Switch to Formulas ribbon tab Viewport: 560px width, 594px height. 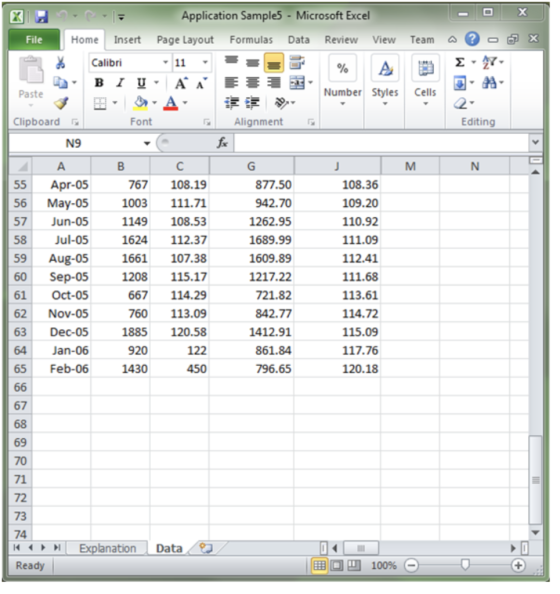[x=251, y=40]
